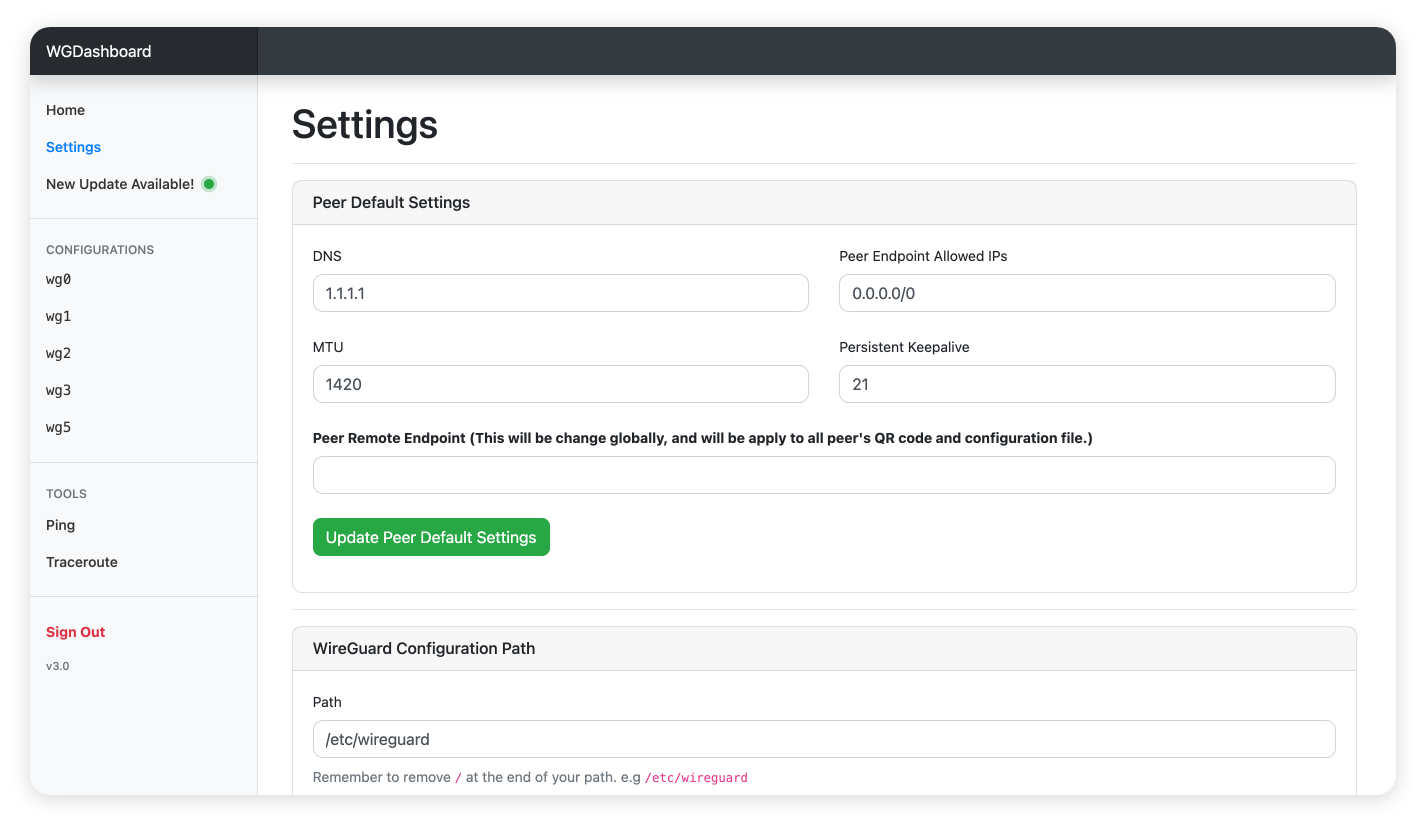Select the wg0 configuration
The width and height of the screenshot is (1426, 828).
click(58, 280)
